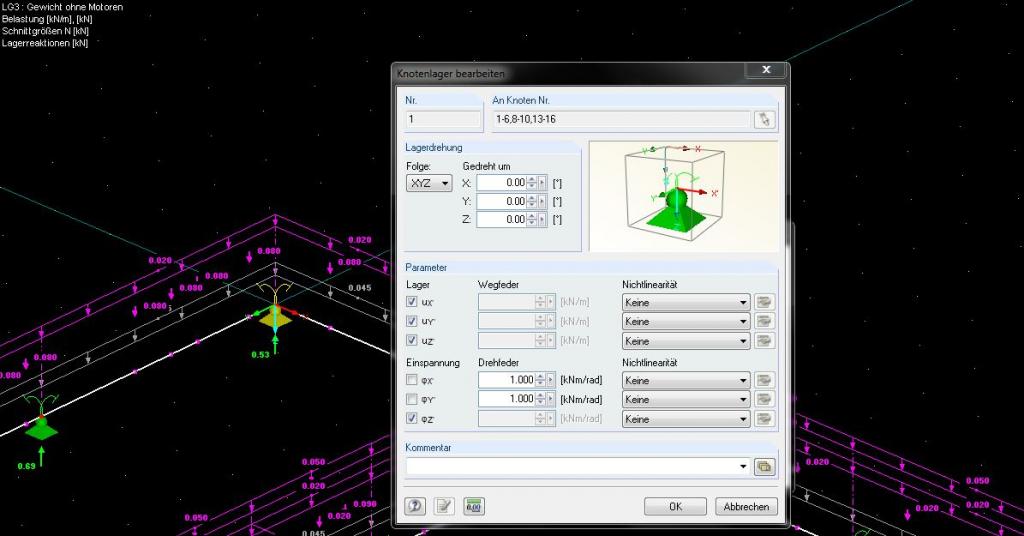The width and height of the screenshot is (1024, 536).
Task: Click the support reaction value 0.53
Action: click(260, 355)
